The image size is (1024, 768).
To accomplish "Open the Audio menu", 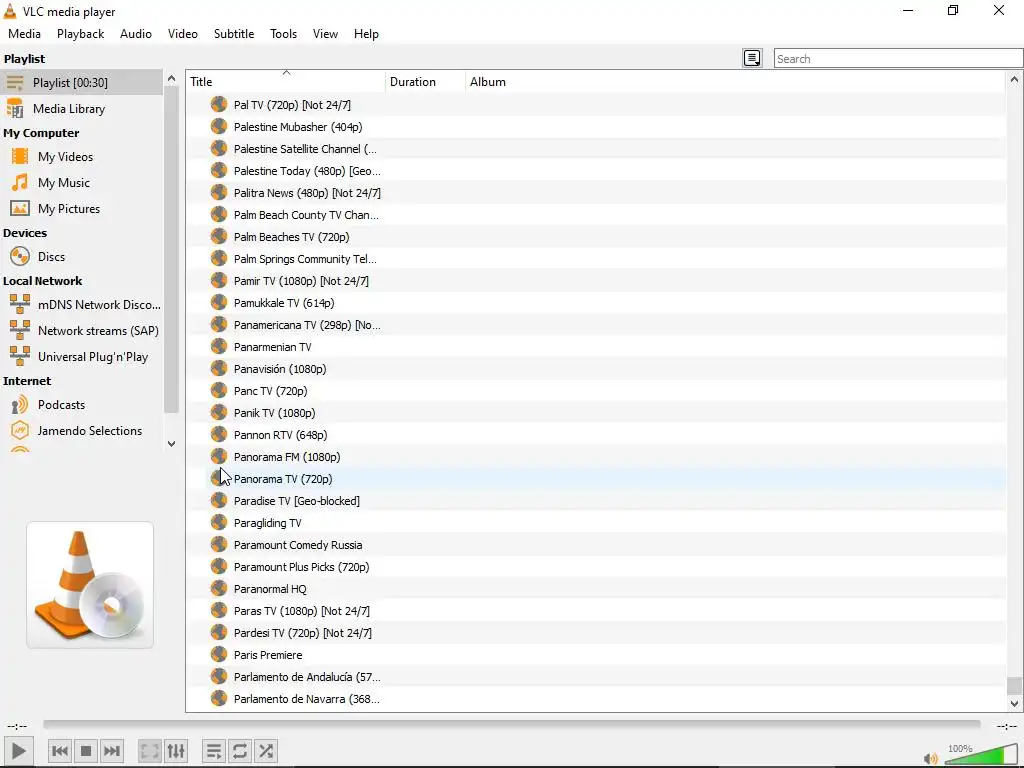I will 136,34.
